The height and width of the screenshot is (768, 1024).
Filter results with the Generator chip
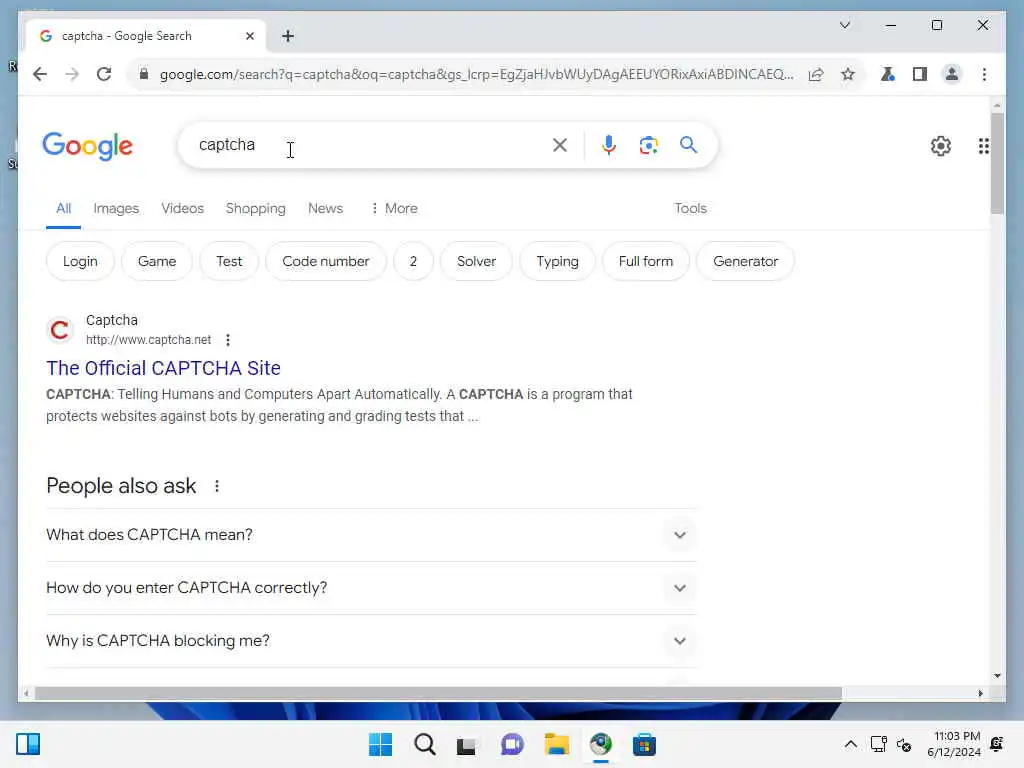[745, 261]
